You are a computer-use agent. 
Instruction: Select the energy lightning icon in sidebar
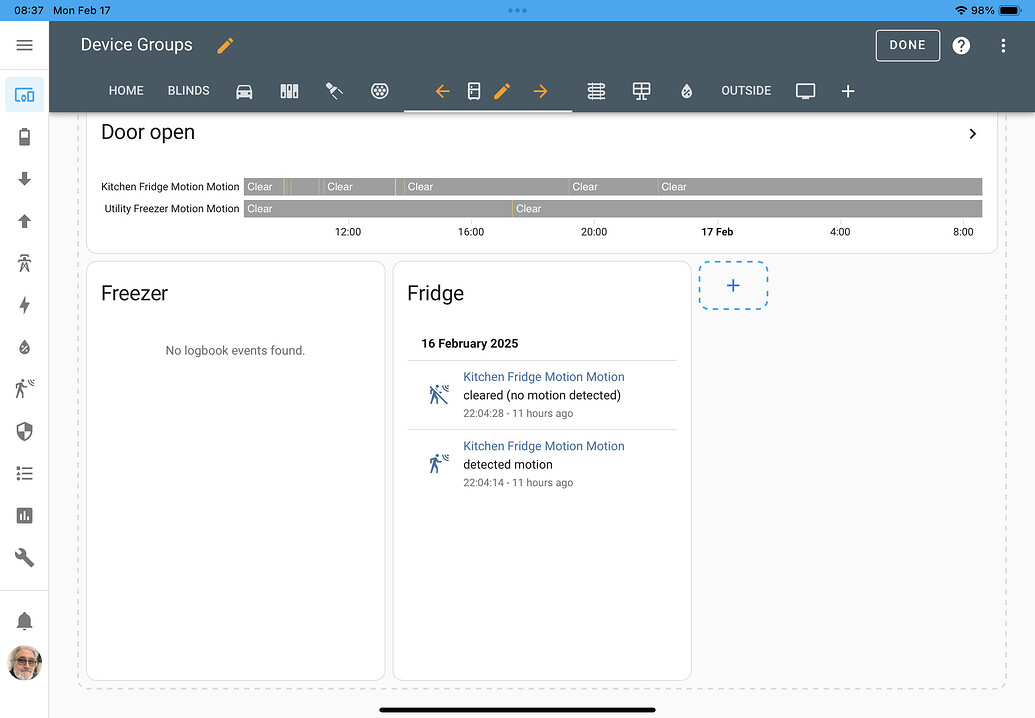coord(24,305)
